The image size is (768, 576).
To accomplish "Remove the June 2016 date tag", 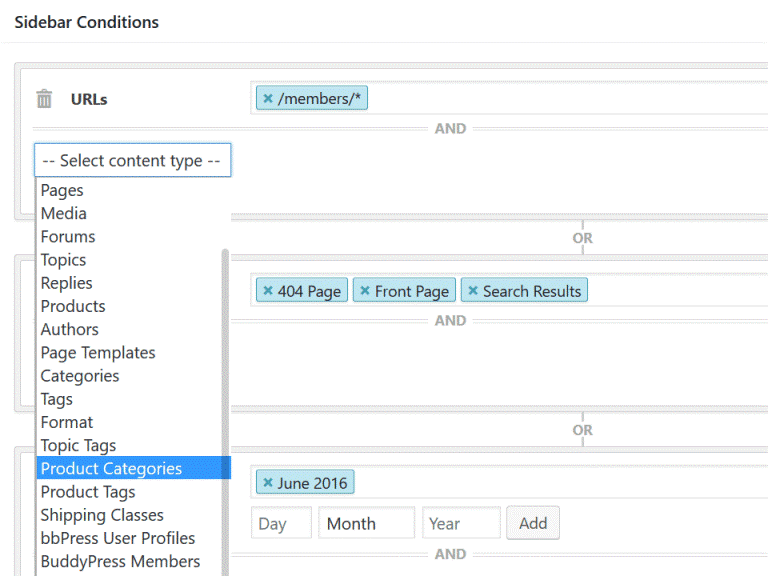I will click(x=268, y=482).
